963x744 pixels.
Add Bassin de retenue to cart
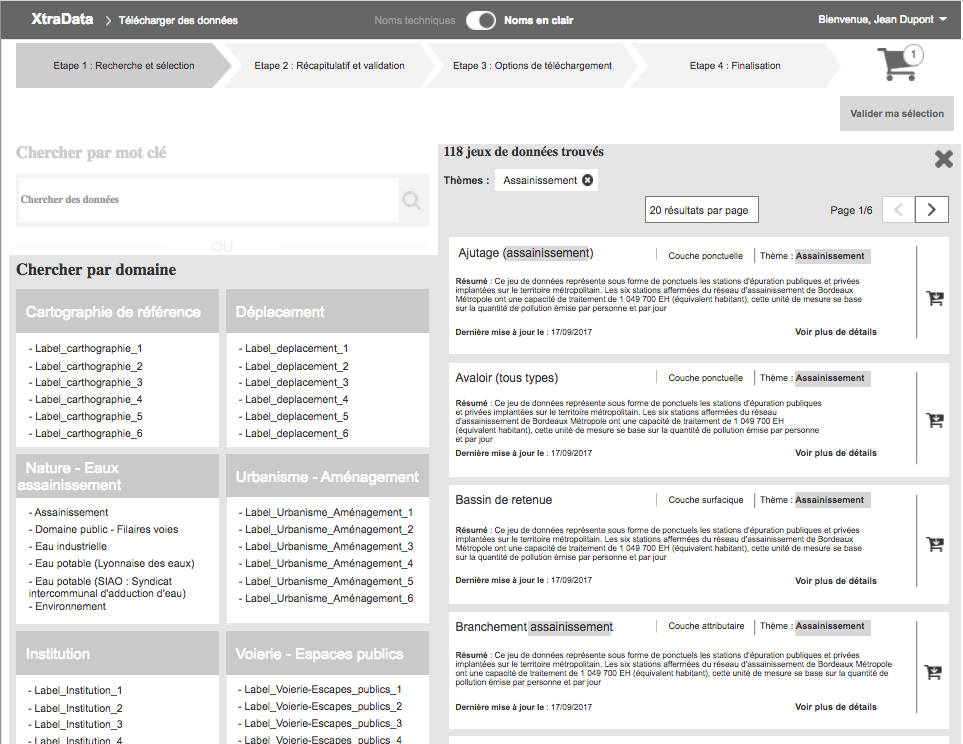pyautogui.click(x=935, y=544)
